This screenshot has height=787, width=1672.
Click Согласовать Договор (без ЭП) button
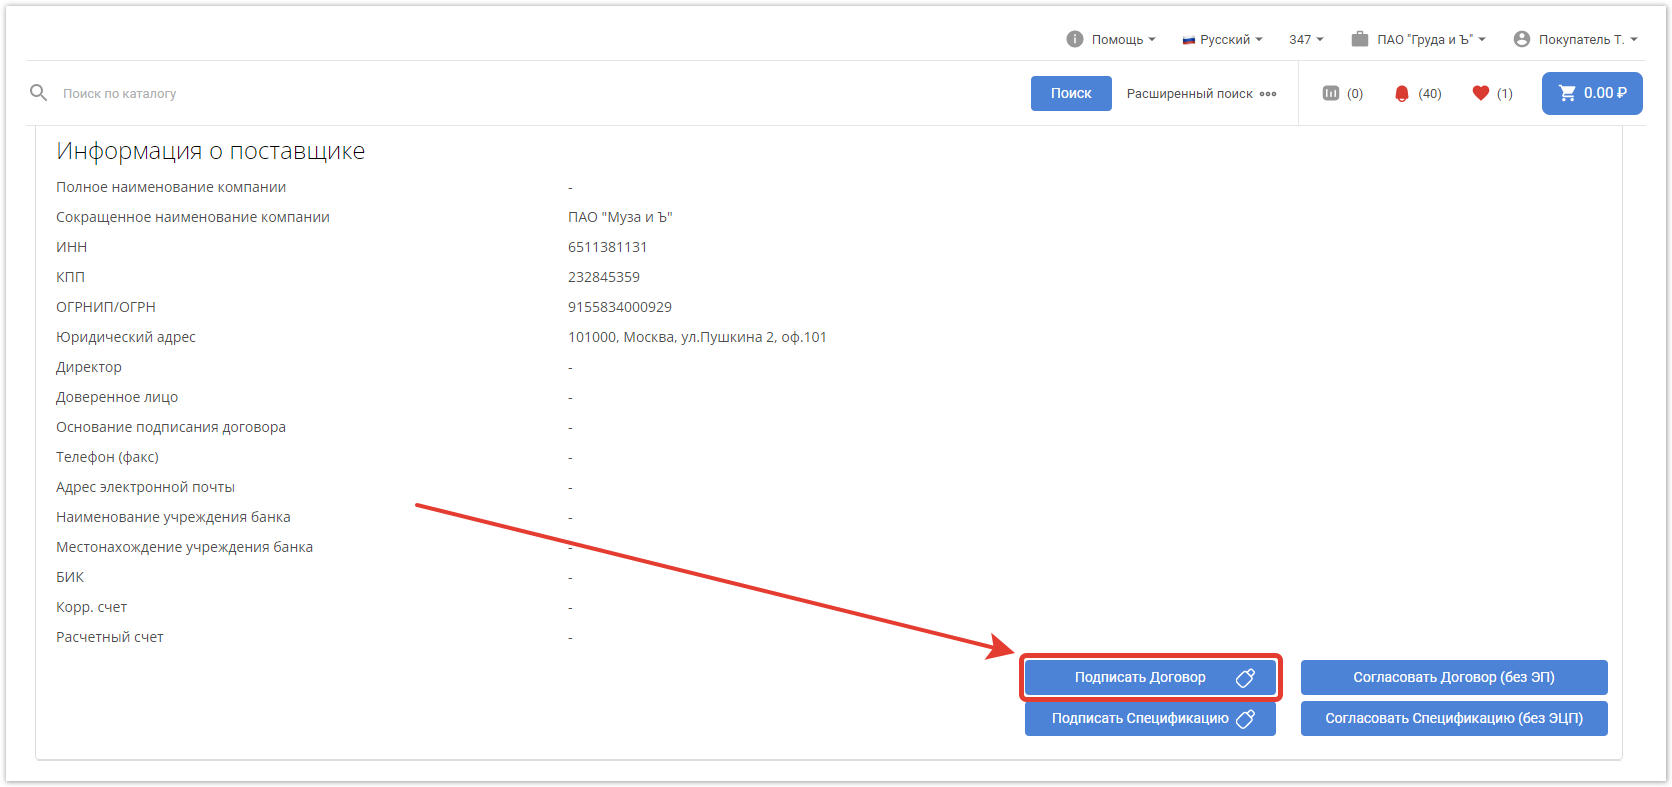pyautogui.click(x=1453, y=677)
